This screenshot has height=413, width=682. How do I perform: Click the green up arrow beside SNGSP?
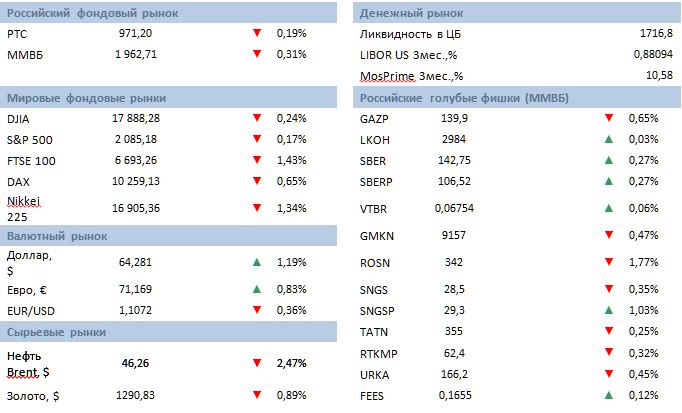tap(609, 311)
